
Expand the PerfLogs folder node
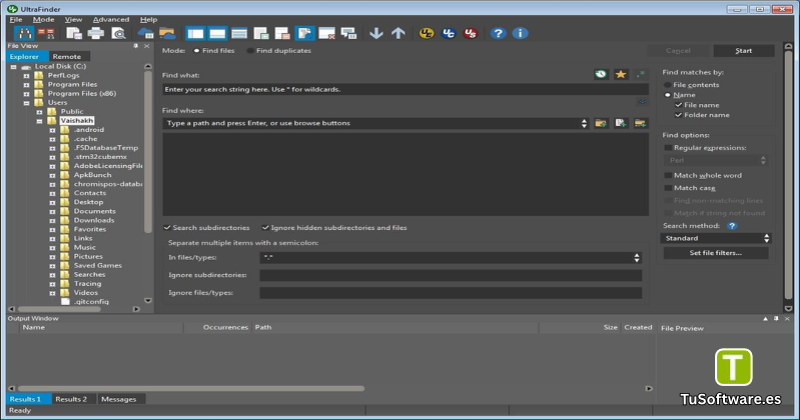coord(27,76)
